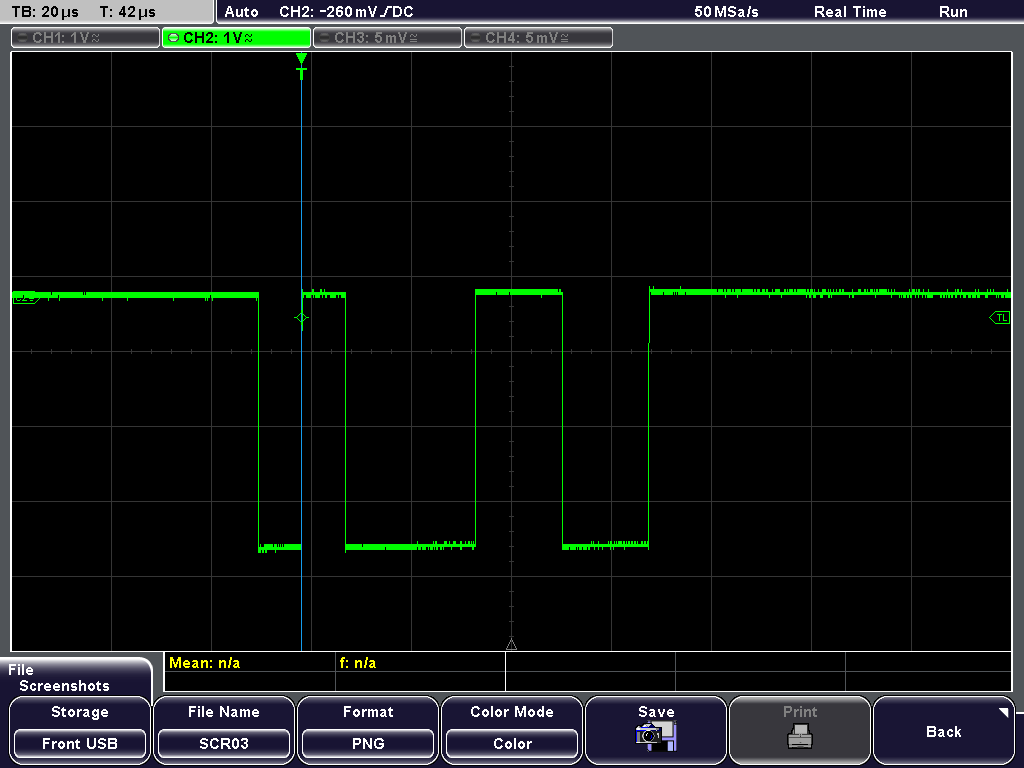Click the TB: 20 µs timebase readout
Viewport: 1024px width, 768px height.
click(x=45, y=12)
